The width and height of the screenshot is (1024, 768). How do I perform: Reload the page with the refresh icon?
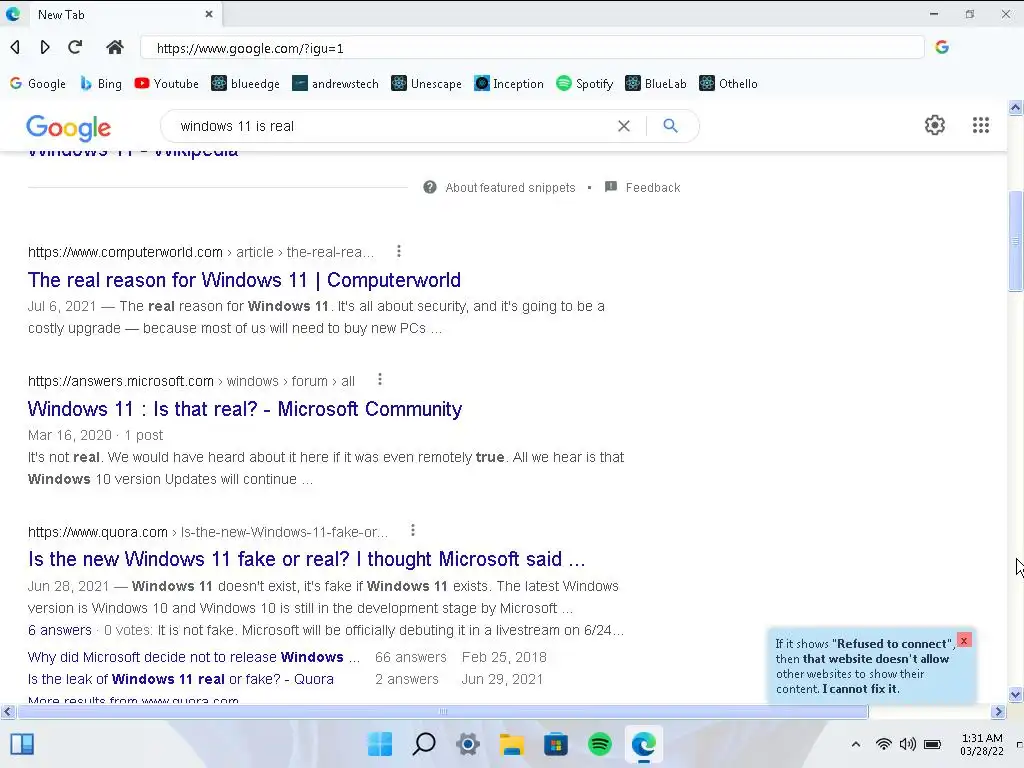pyautogui.click(x=75, y=47)
